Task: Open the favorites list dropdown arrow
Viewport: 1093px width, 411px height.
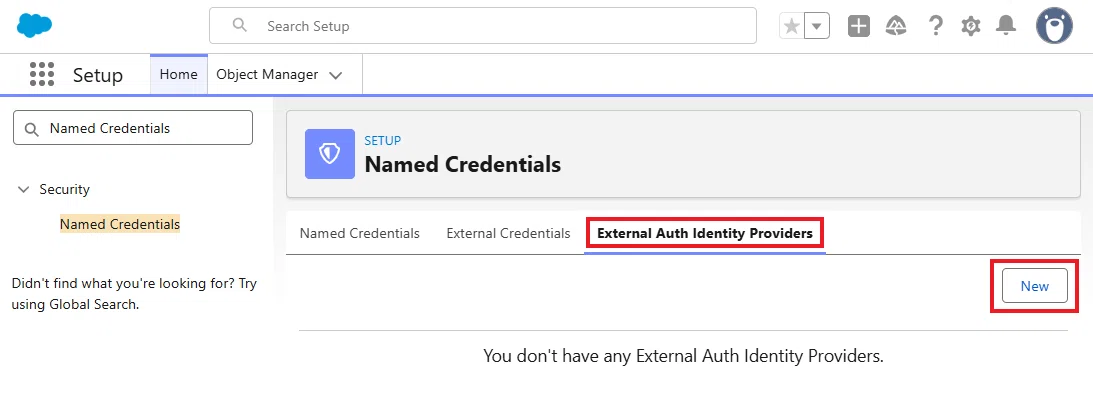Action: click(817, 26)
